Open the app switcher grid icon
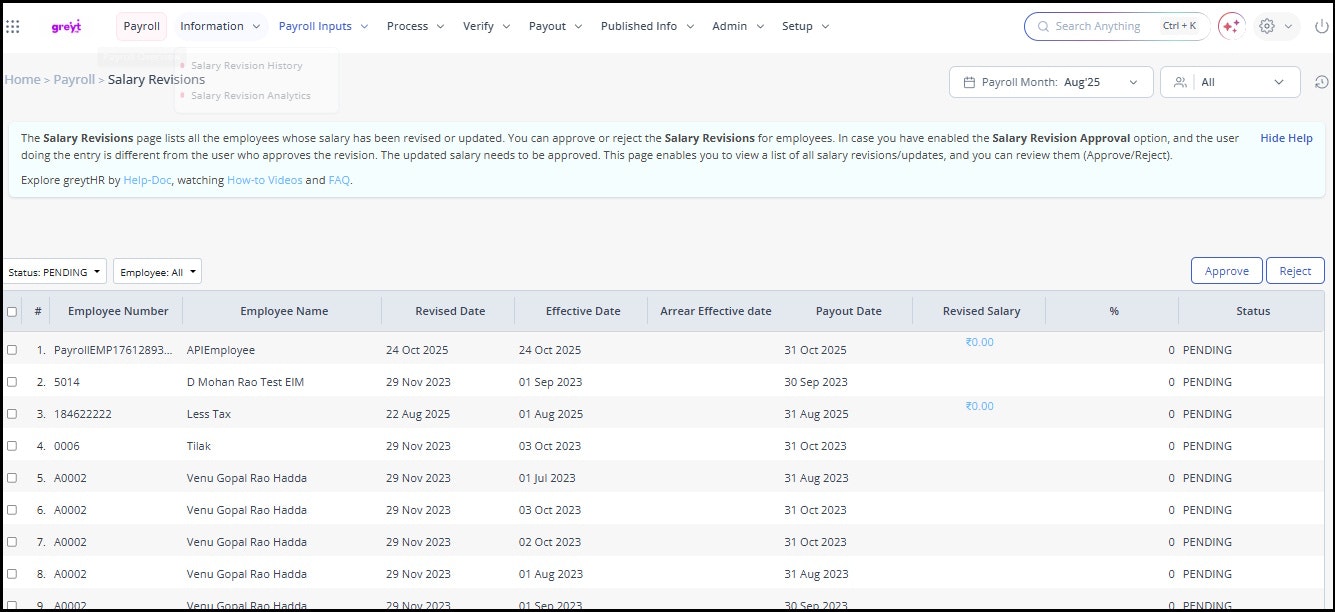 pos(13,27)
